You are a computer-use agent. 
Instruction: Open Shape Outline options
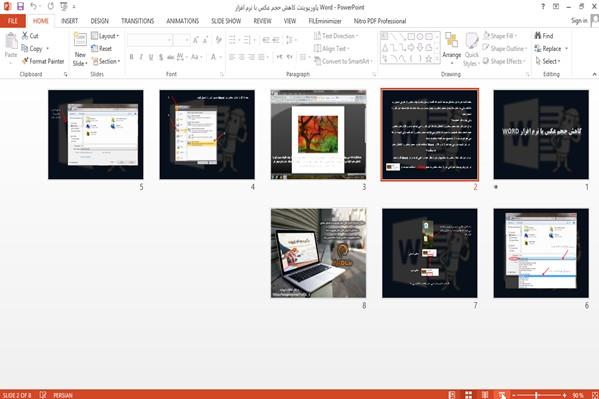coord(505,49)
